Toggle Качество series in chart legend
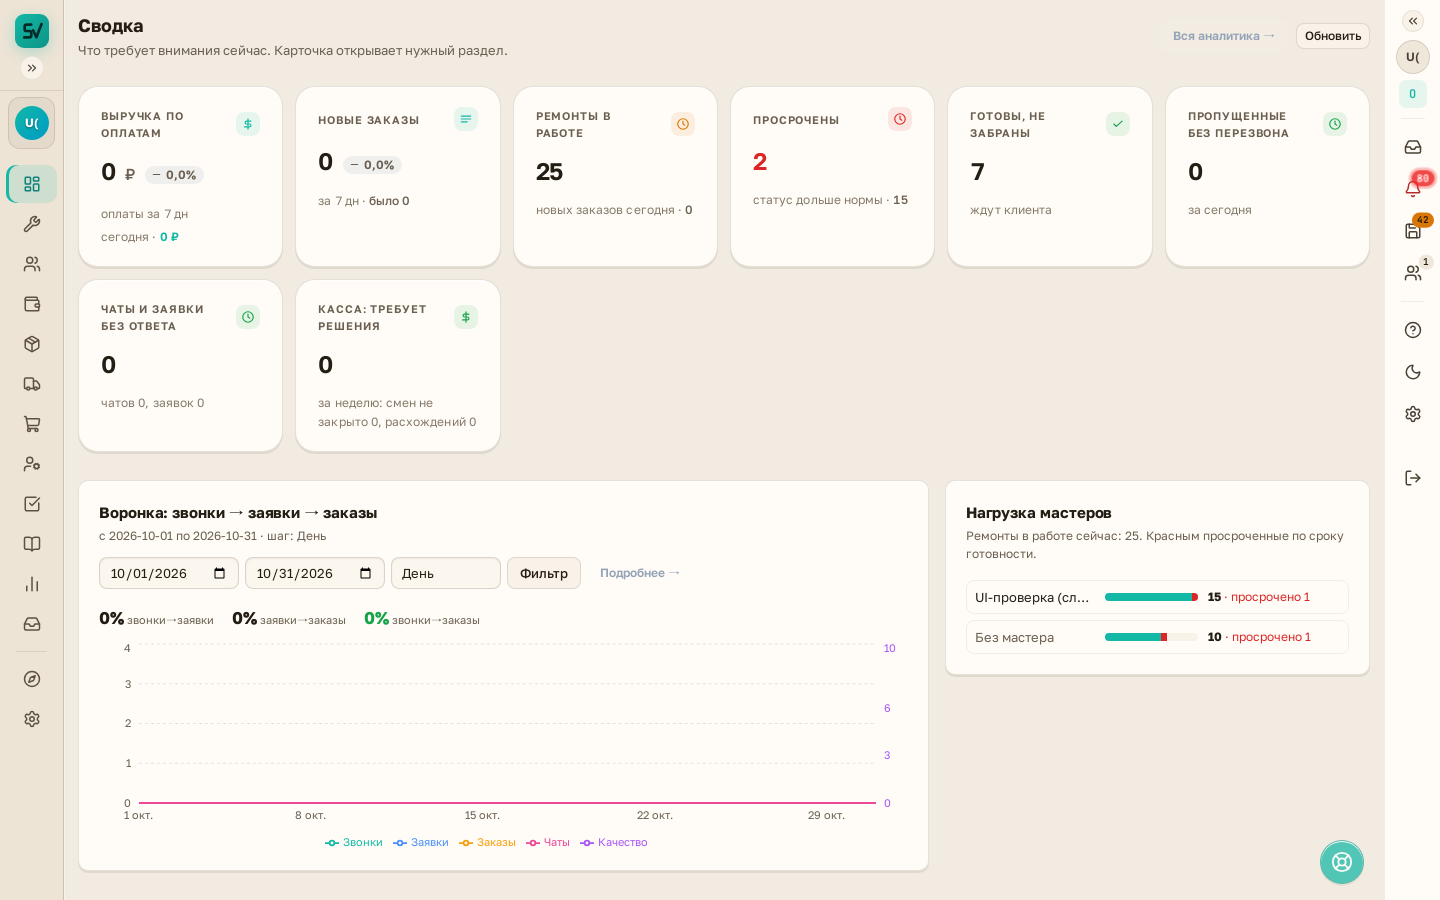 614,842
